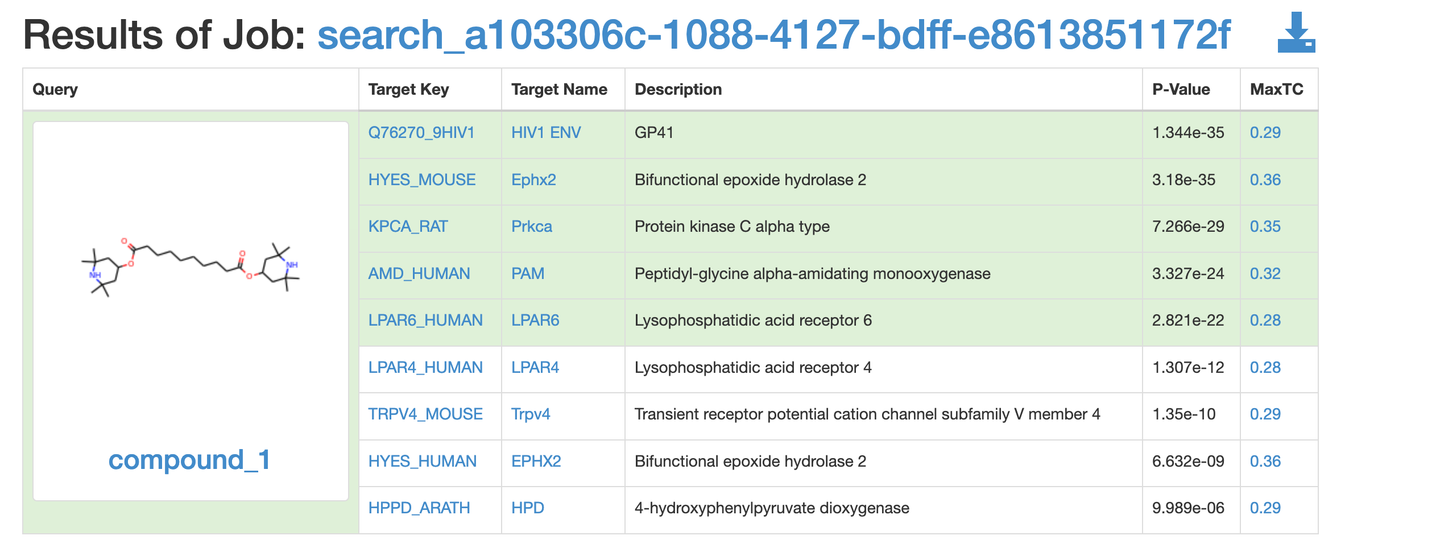The height and width of the screenshot is (558, 1440).
Task: Open the search job ID link
Action: 774,35
